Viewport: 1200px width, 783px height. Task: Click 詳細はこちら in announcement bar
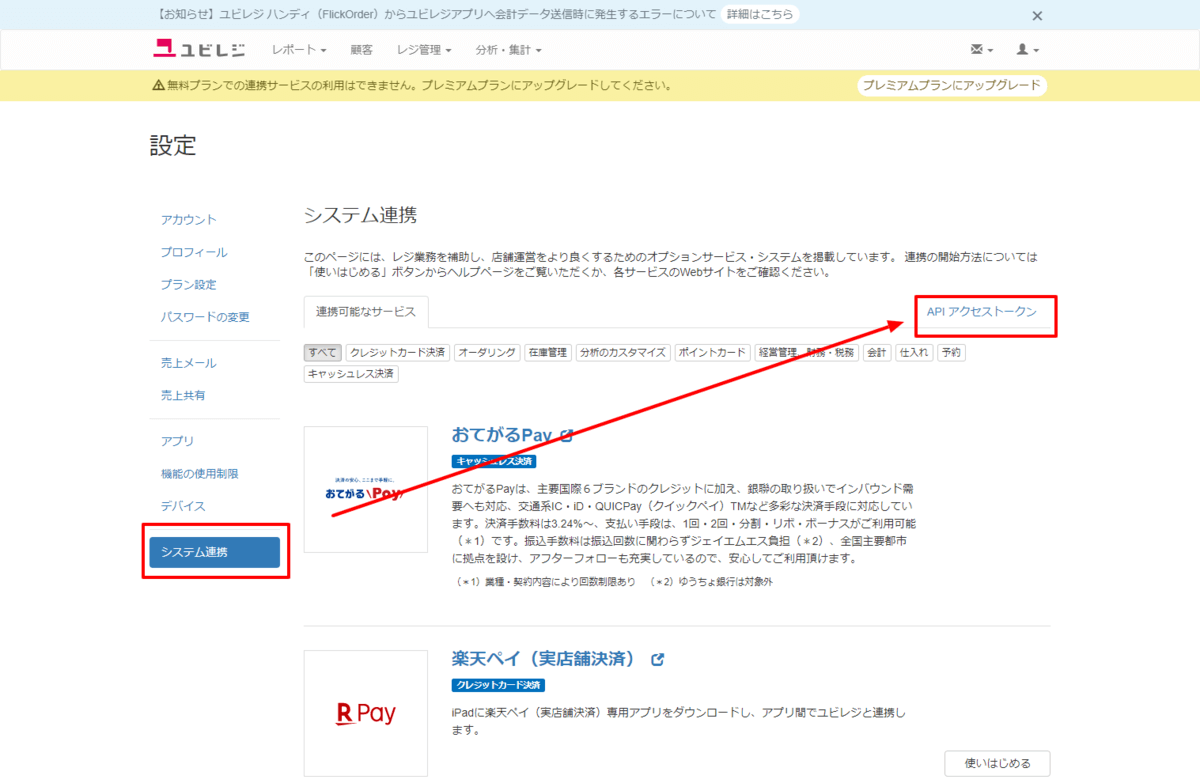tap(760, 15)
